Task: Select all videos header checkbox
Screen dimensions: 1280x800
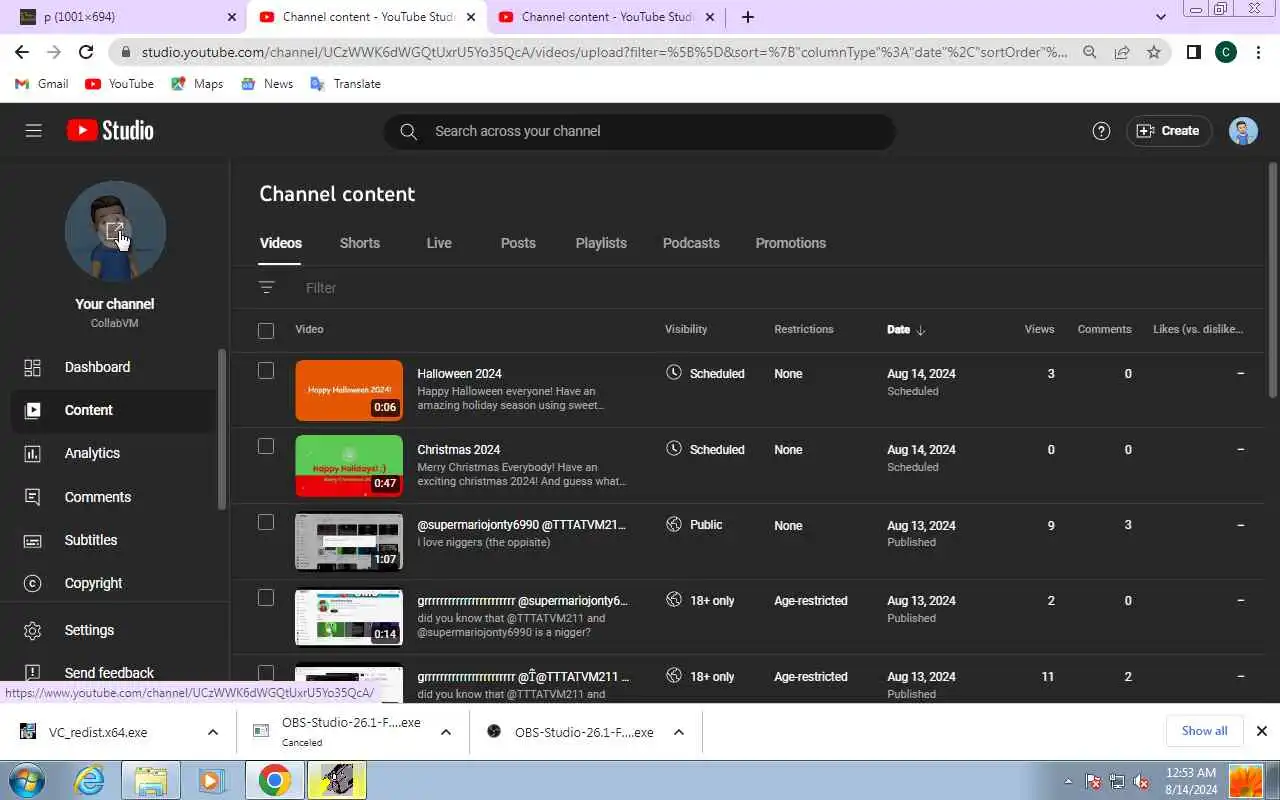Action: point(266,330)
